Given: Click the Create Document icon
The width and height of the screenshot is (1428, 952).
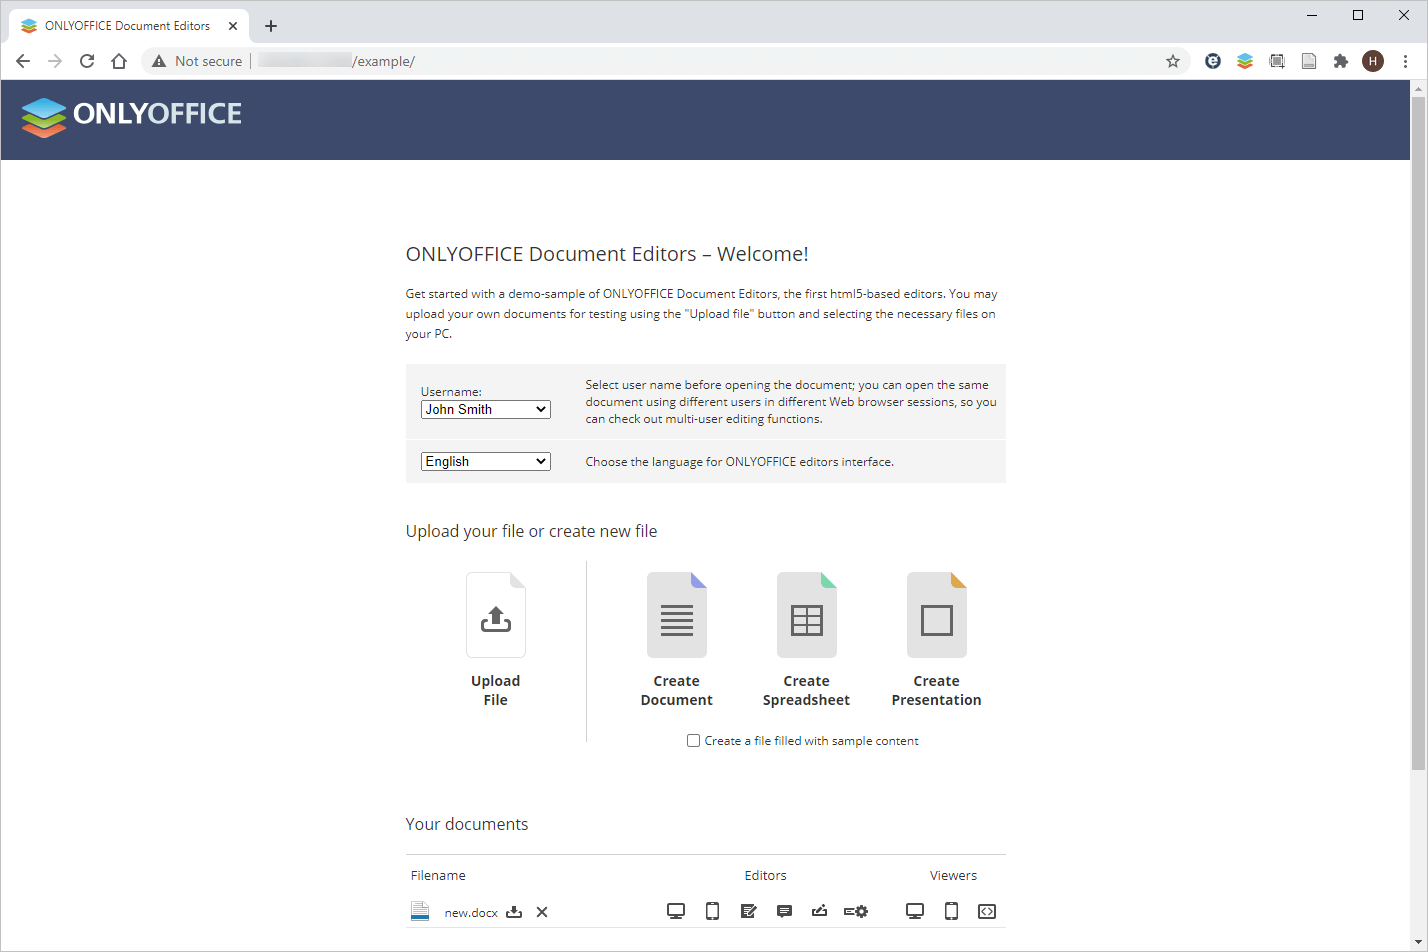Looking at the screenshot, I should point(677,615).
